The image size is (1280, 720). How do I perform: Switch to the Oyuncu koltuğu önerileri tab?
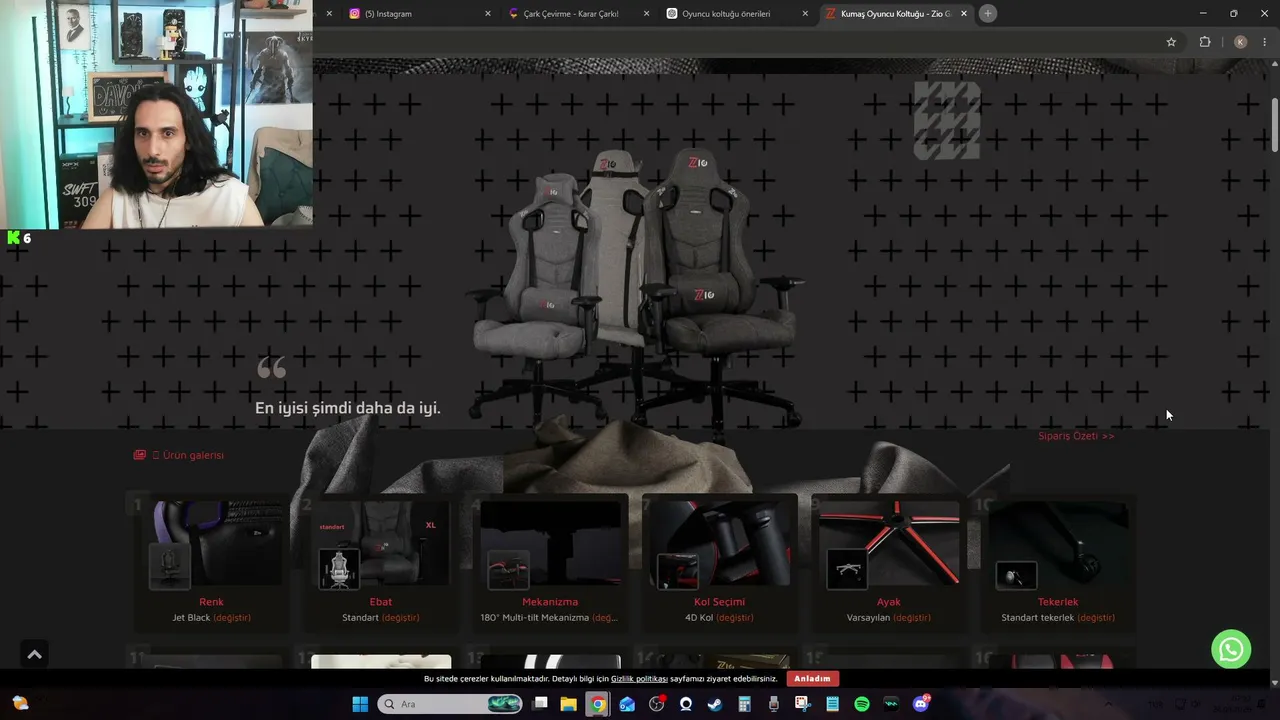pos(737,14)
